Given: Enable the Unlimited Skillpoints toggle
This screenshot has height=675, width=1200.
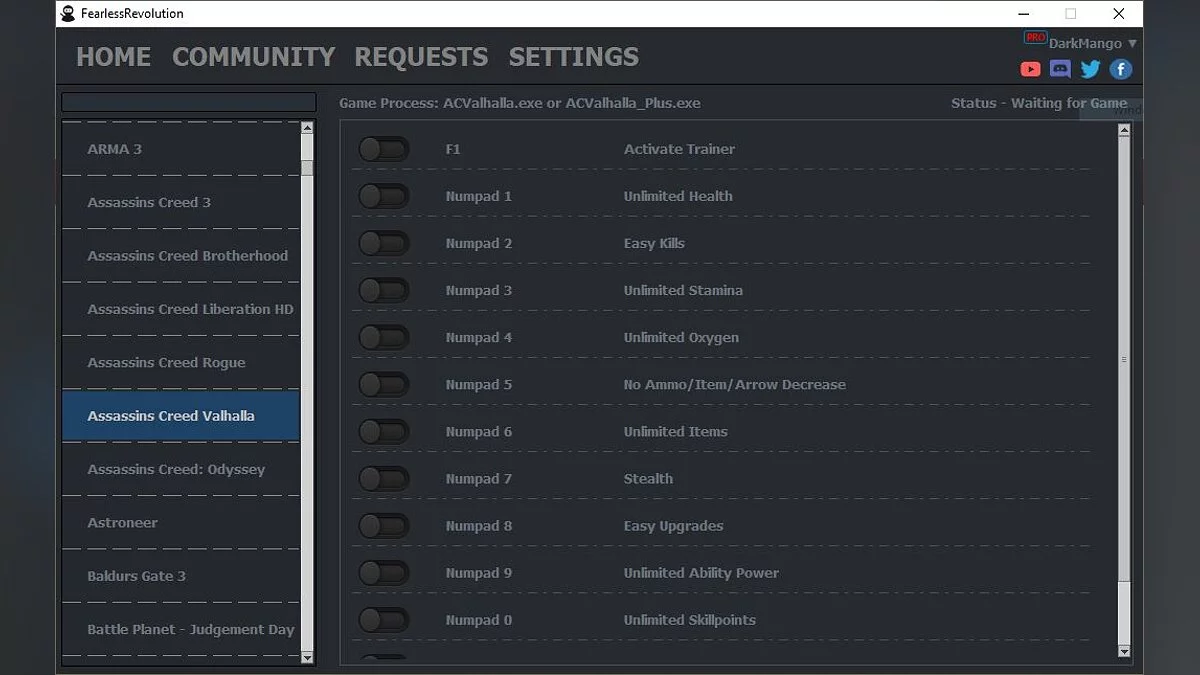Looking at the screenshot, I should [384, 619].
